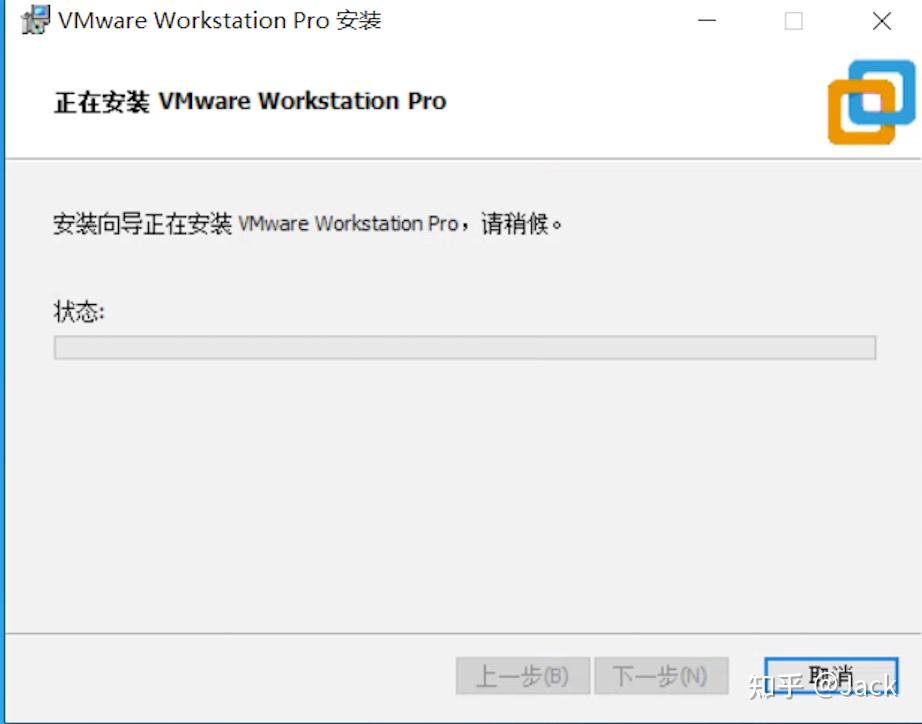The width and height of the screenshot is (922, 724).
Task: Click the title bar text VMware Workstation Pro 安装
Action: pos(220,21)
